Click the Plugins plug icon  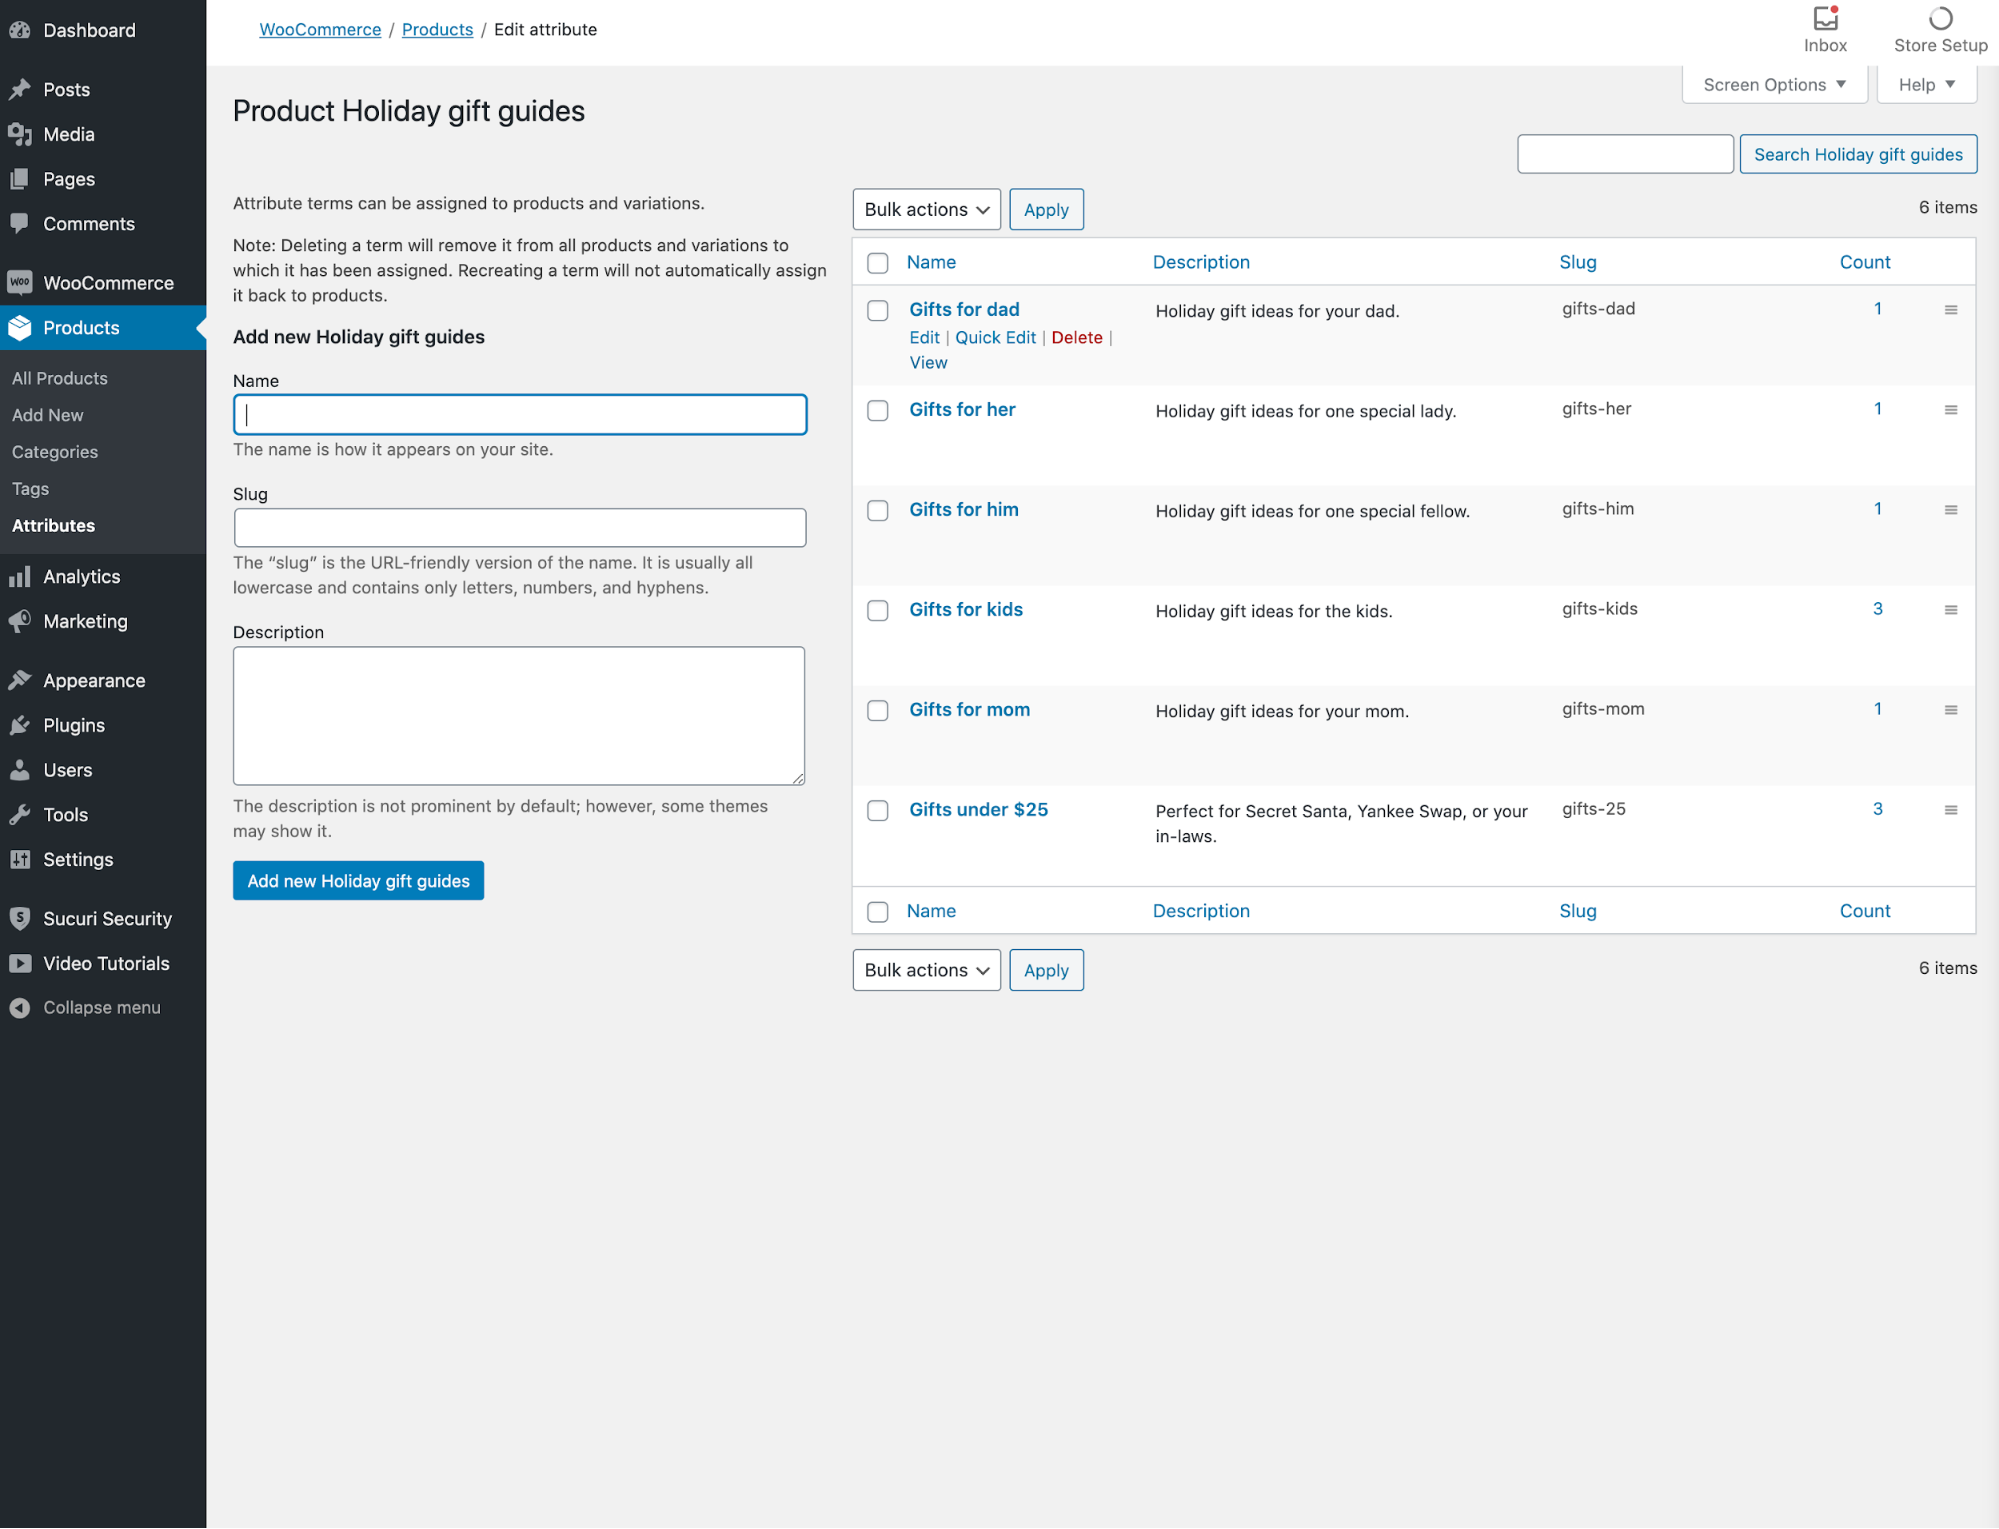tap(20, 725)
